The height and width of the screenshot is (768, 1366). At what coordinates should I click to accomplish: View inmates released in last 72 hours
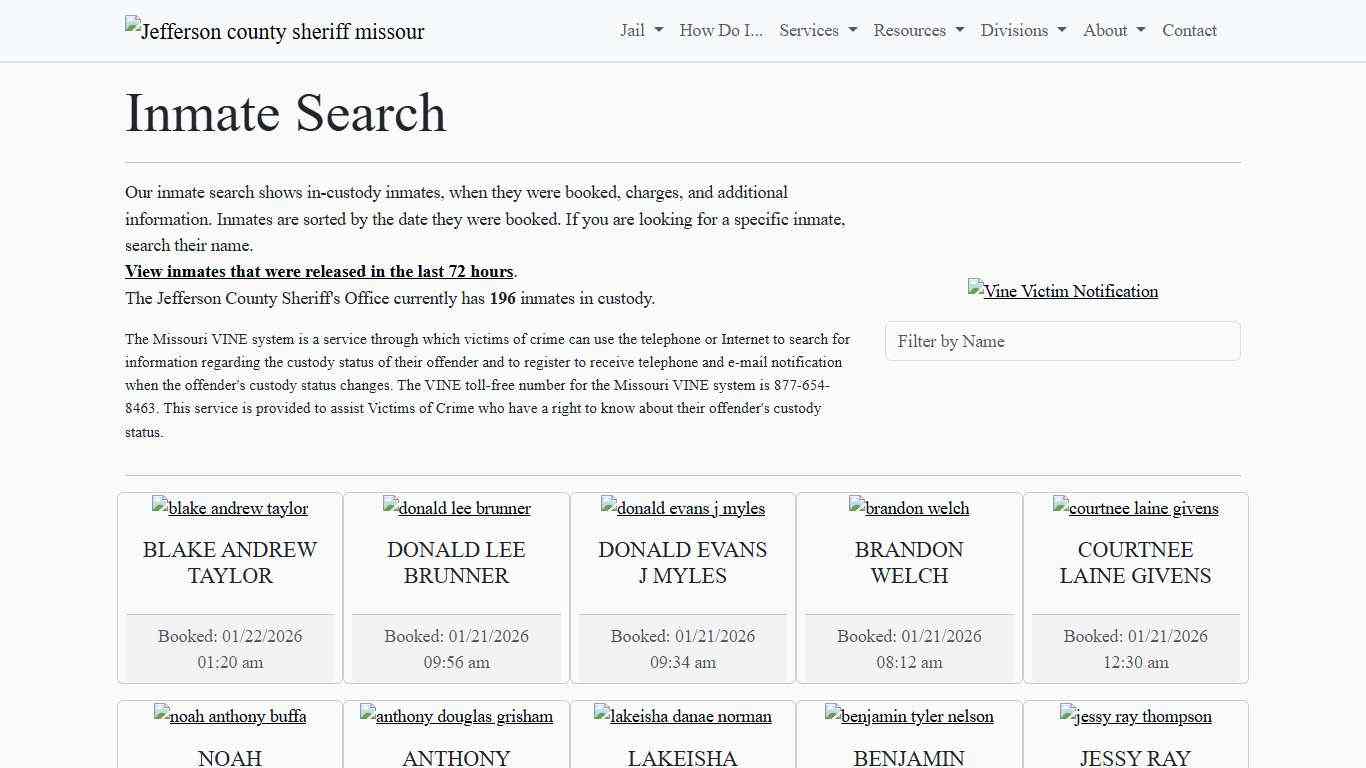click(x=319, y=271)
